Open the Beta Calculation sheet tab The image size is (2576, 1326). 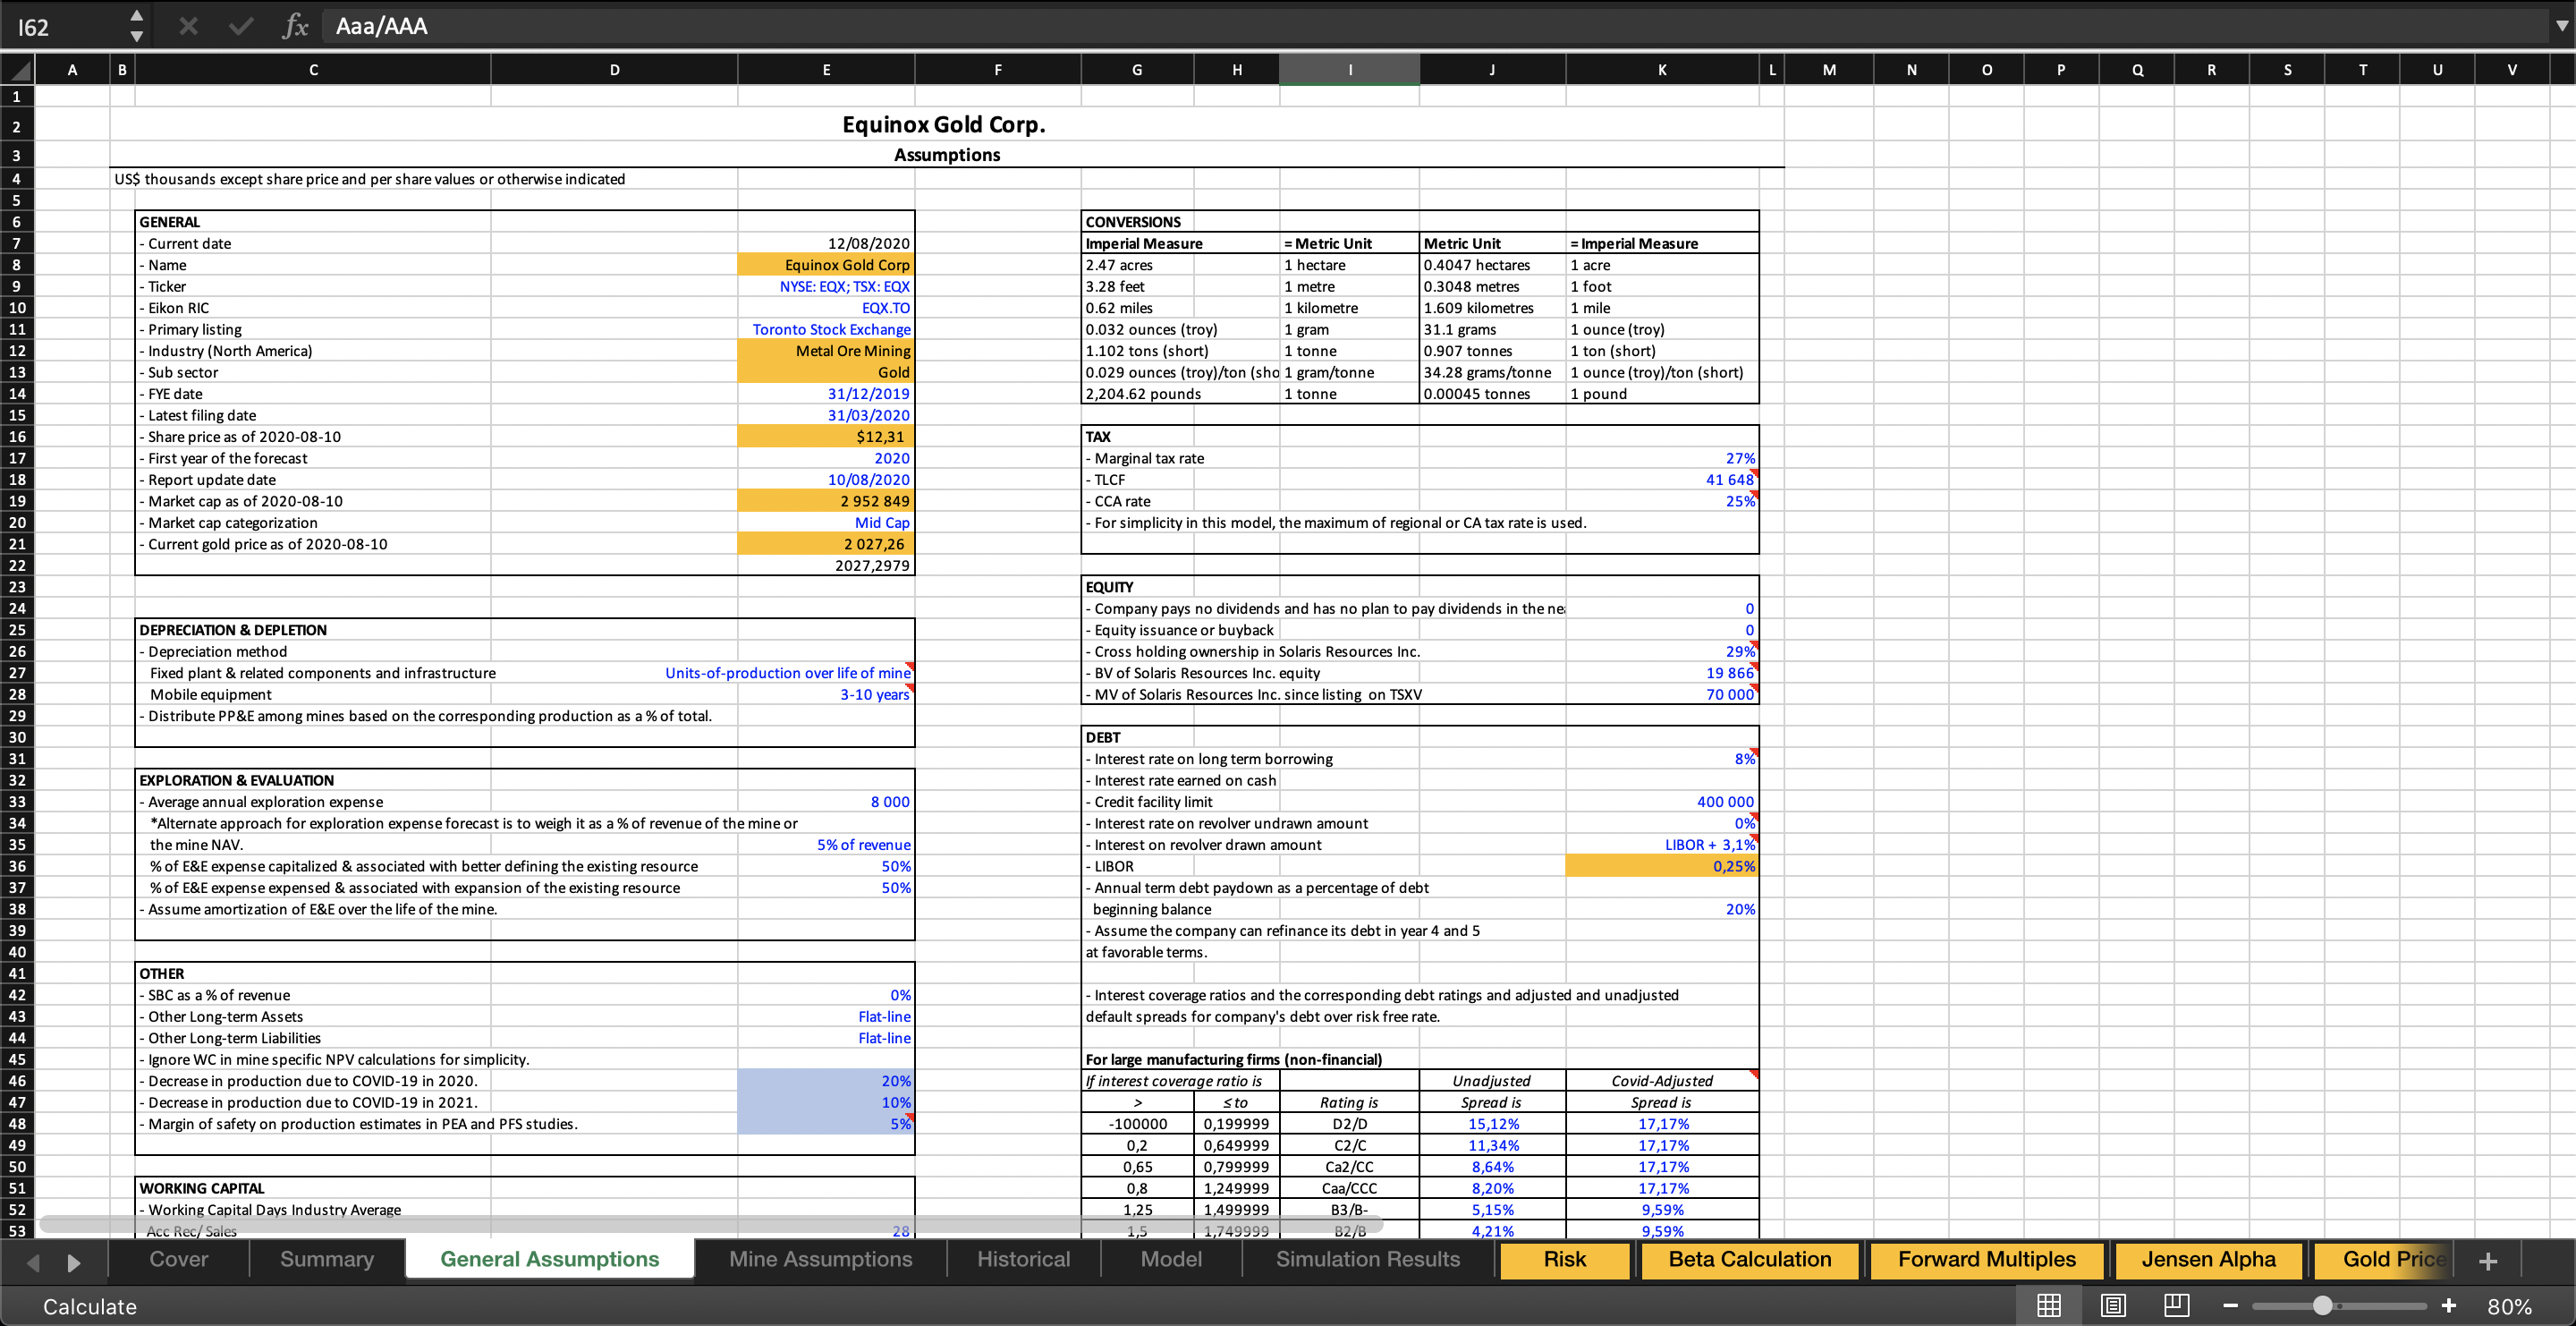[1750, 1259]
